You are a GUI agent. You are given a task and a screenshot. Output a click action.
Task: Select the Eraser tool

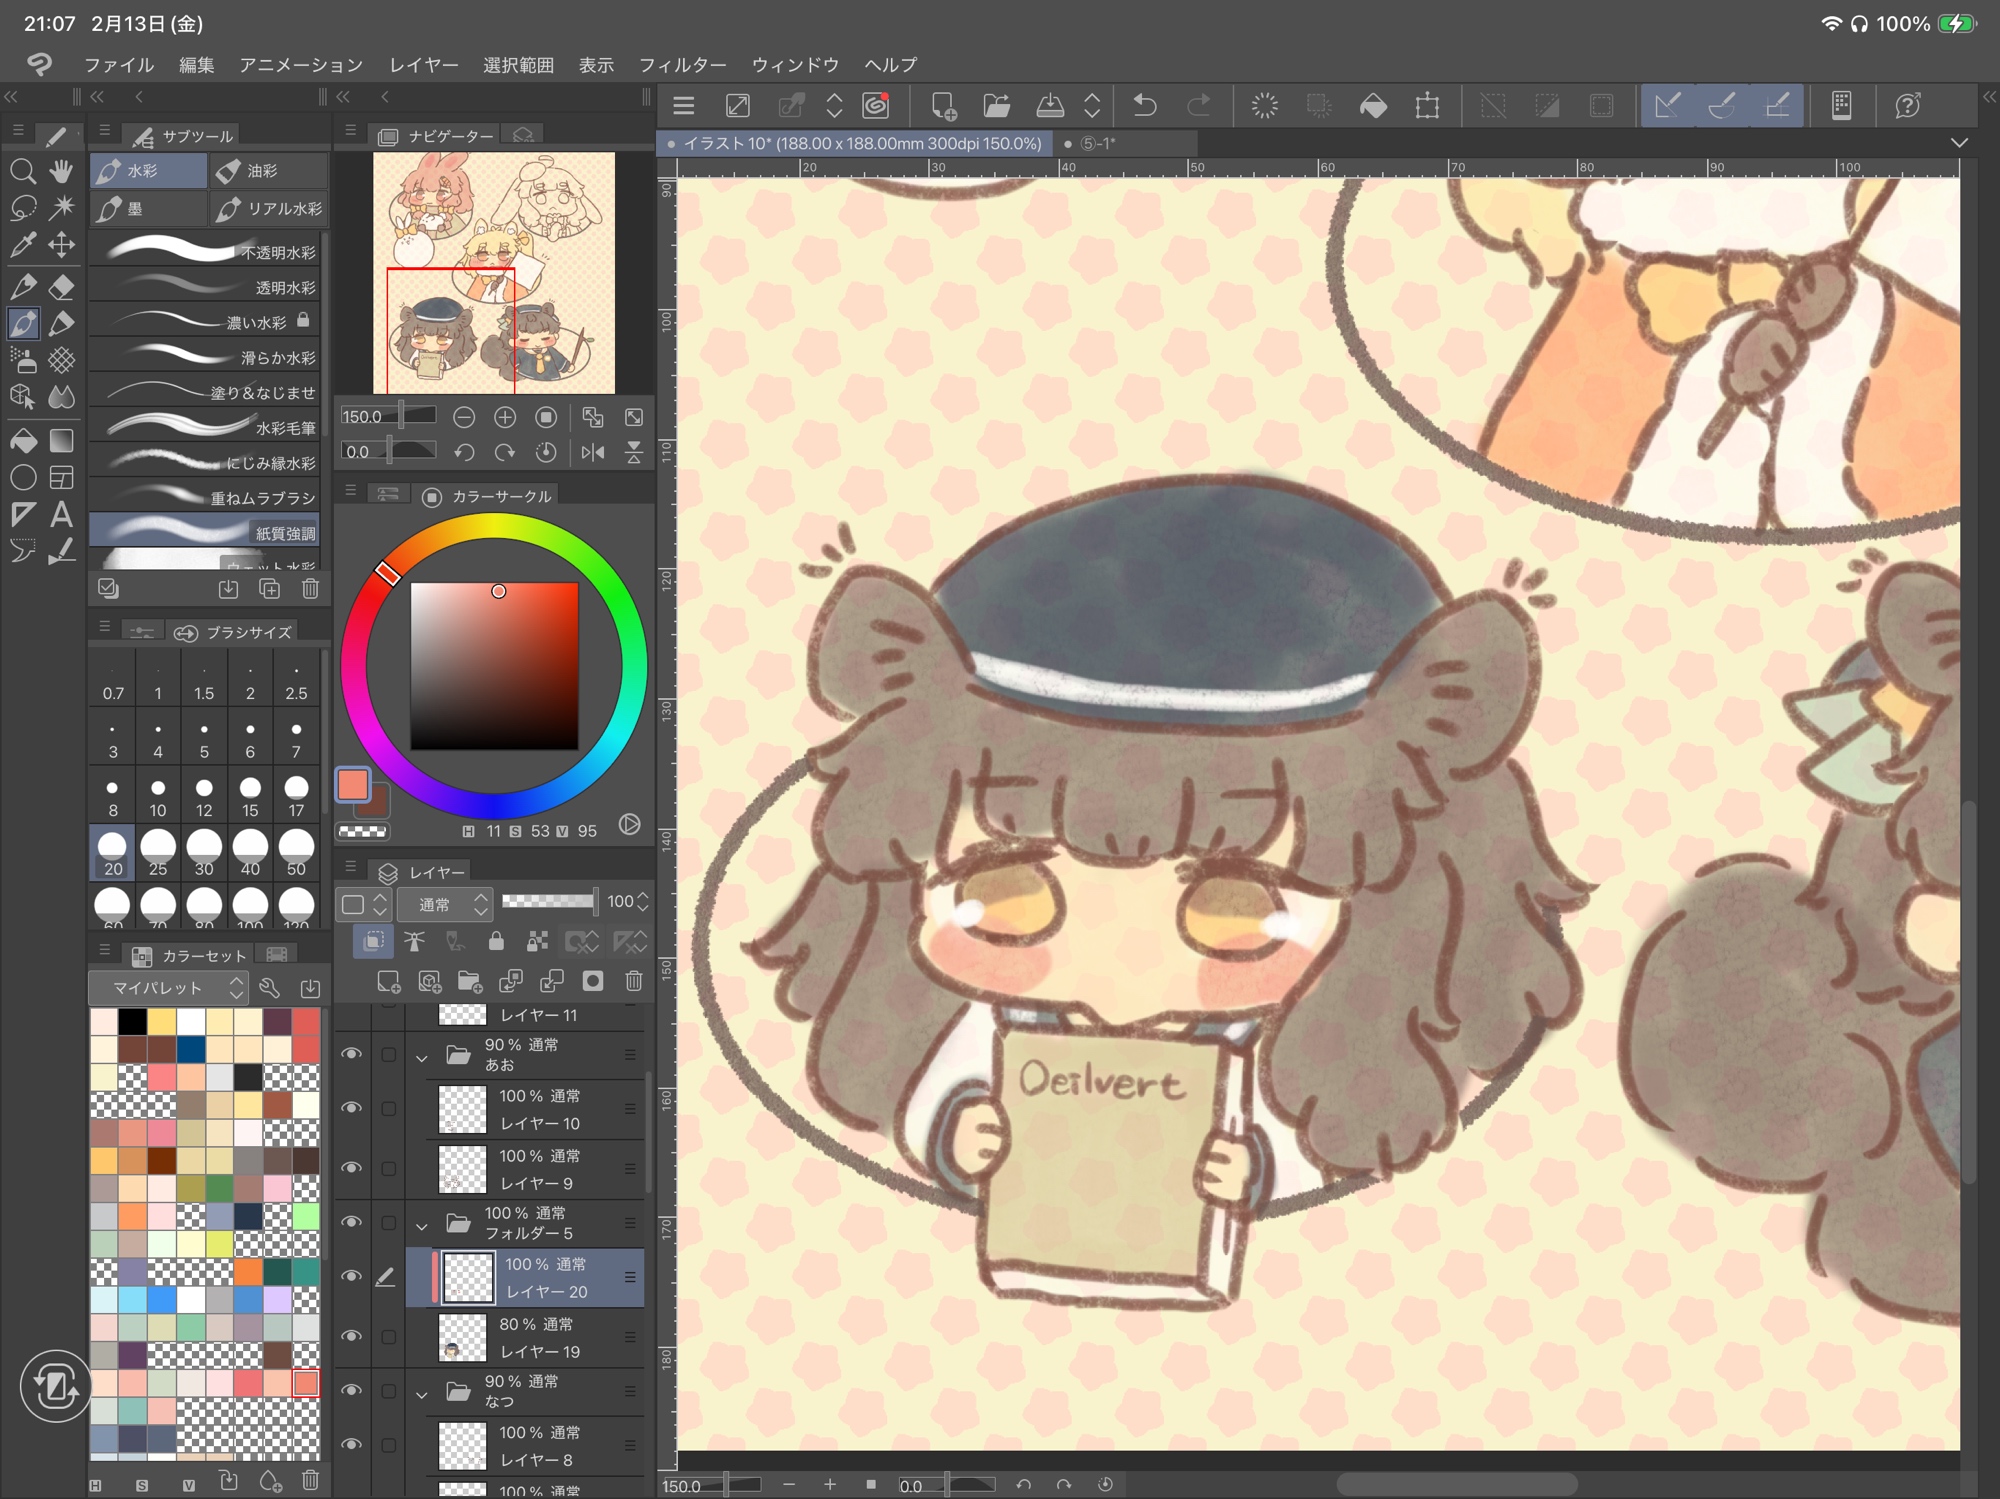pos(61,287)
